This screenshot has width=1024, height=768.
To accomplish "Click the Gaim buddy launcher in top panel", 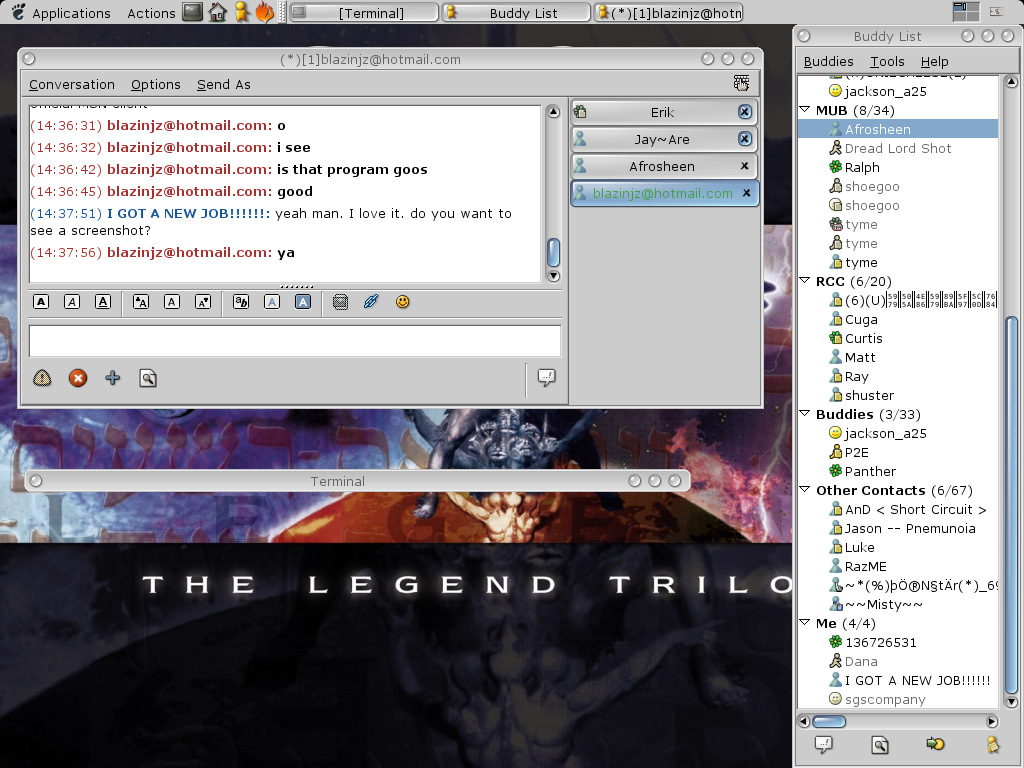I will pyautogui.click(x=242, y=12).
